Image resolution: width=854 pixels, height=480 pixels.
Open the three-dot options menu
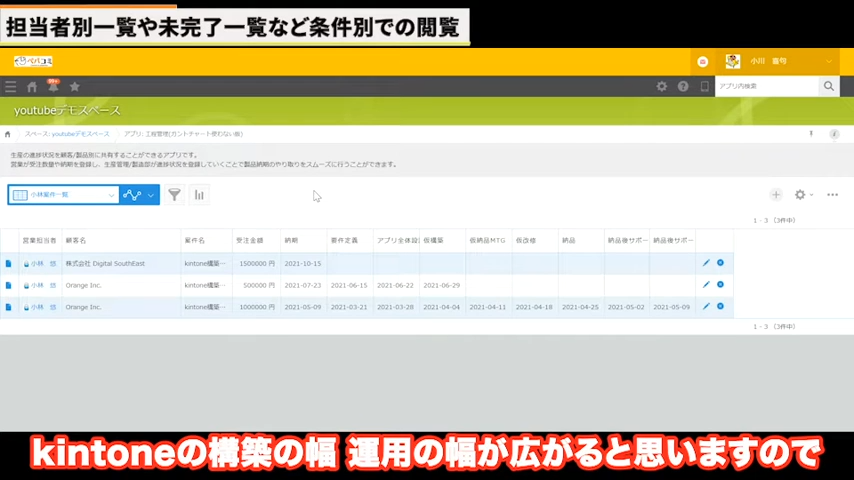pos(832,195)
